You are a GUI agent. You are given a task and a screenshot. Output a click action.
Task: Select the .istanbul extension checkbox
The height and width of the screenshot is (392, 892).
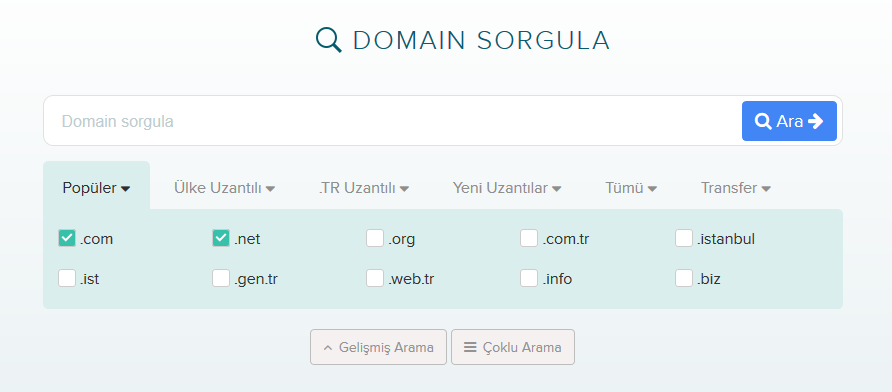coord(684,238)
